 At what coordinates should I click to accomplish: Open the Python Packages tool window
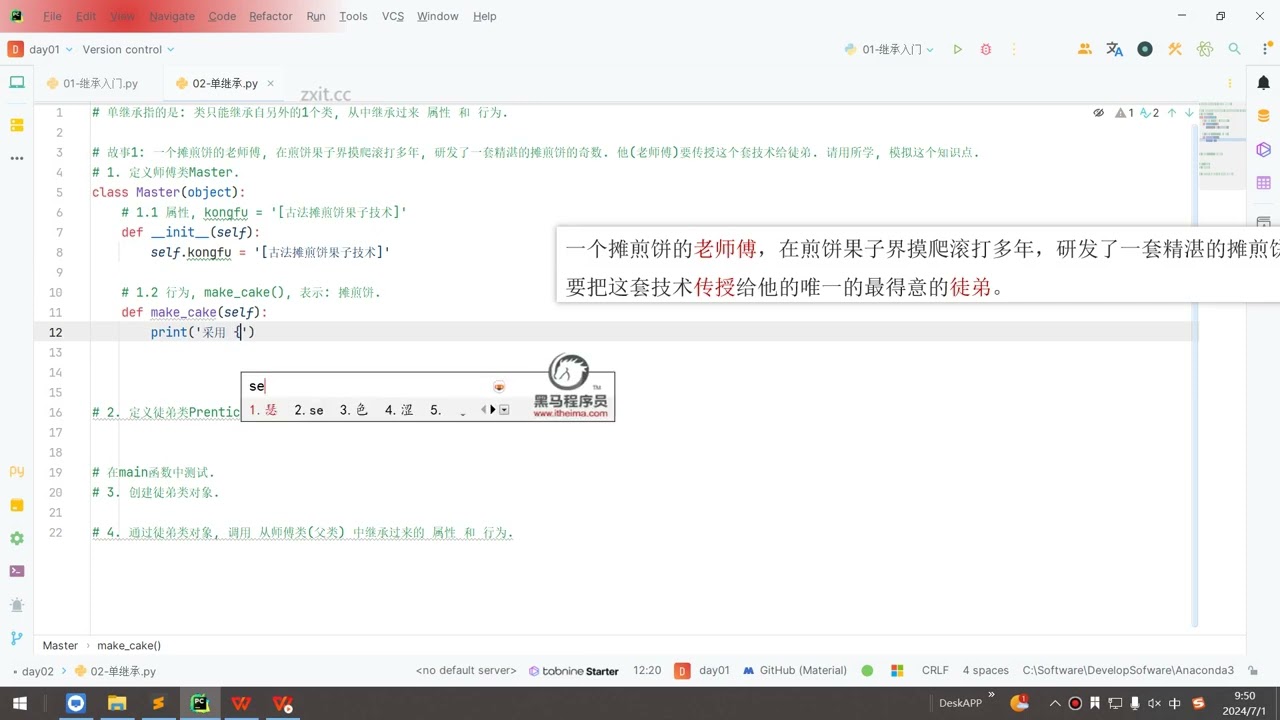16,505
